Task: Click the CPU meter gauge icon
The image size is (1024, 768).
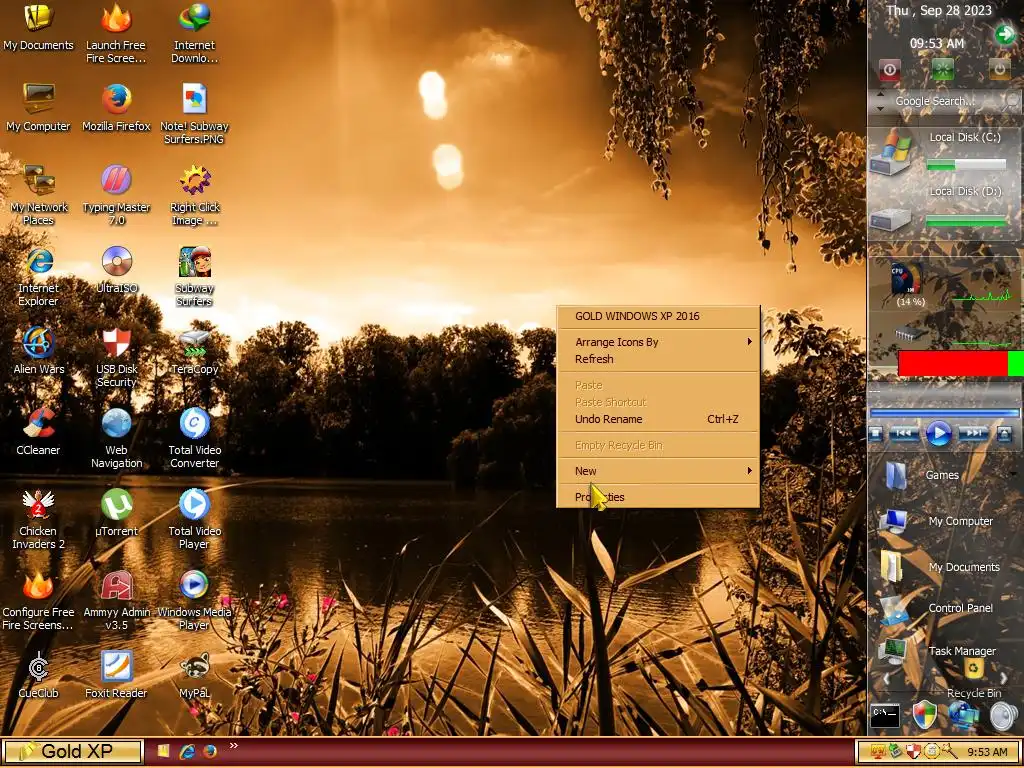Action: [x=908, y=280]
